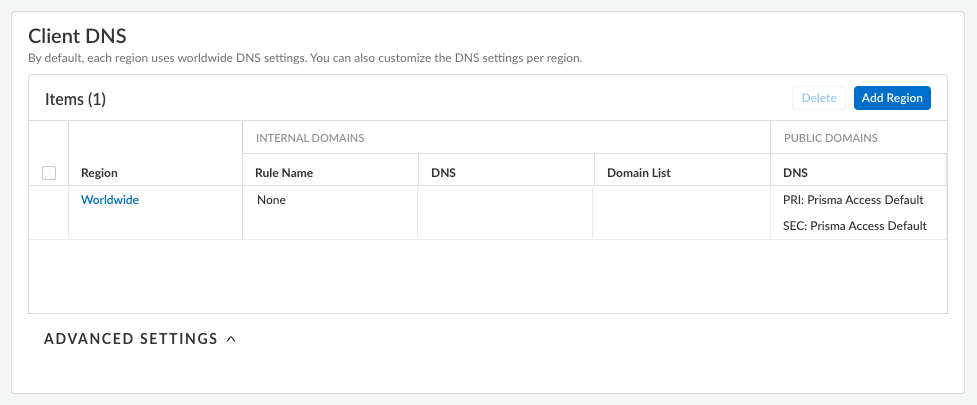Viewport: 977px width, 405px height.
Task: Open the Worldwide region link
Action: (x=110, y=200)
